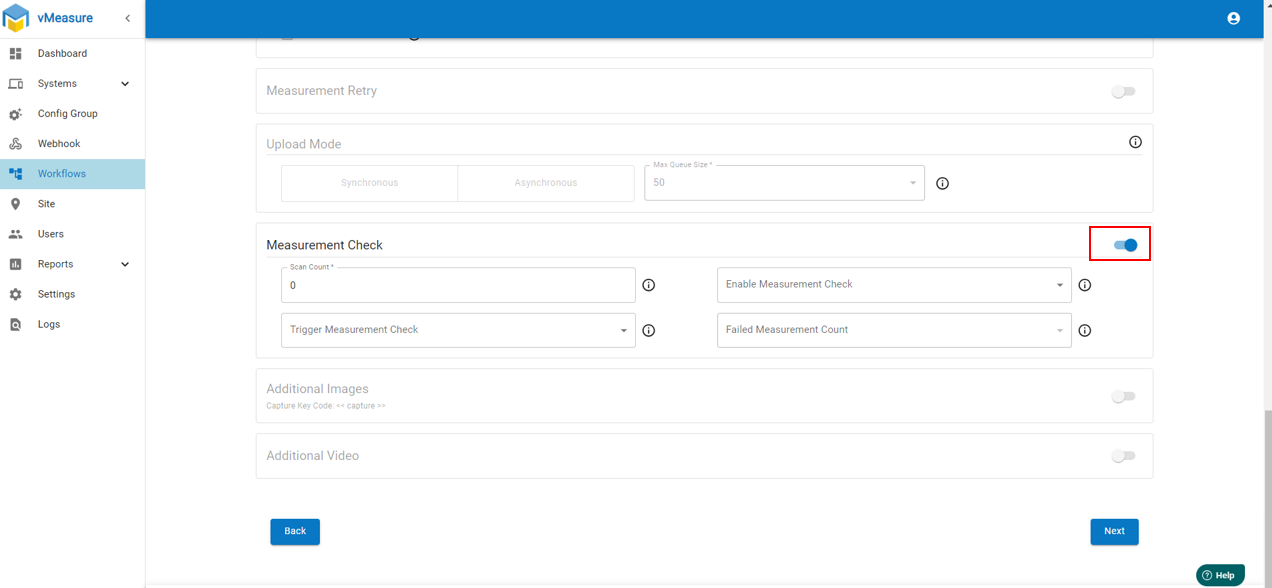Click the Users people icon
Viewport: 1272px width, 588px height.
(15, 234)
